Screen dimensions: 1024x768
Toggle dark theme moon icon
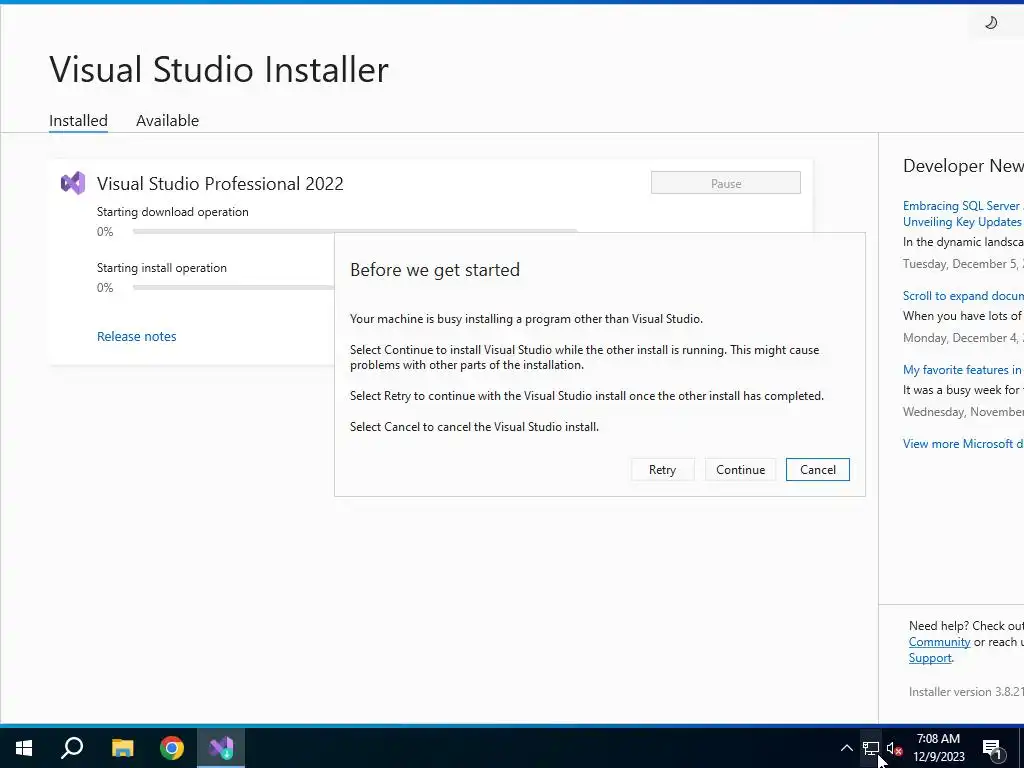tap(991, 23)
